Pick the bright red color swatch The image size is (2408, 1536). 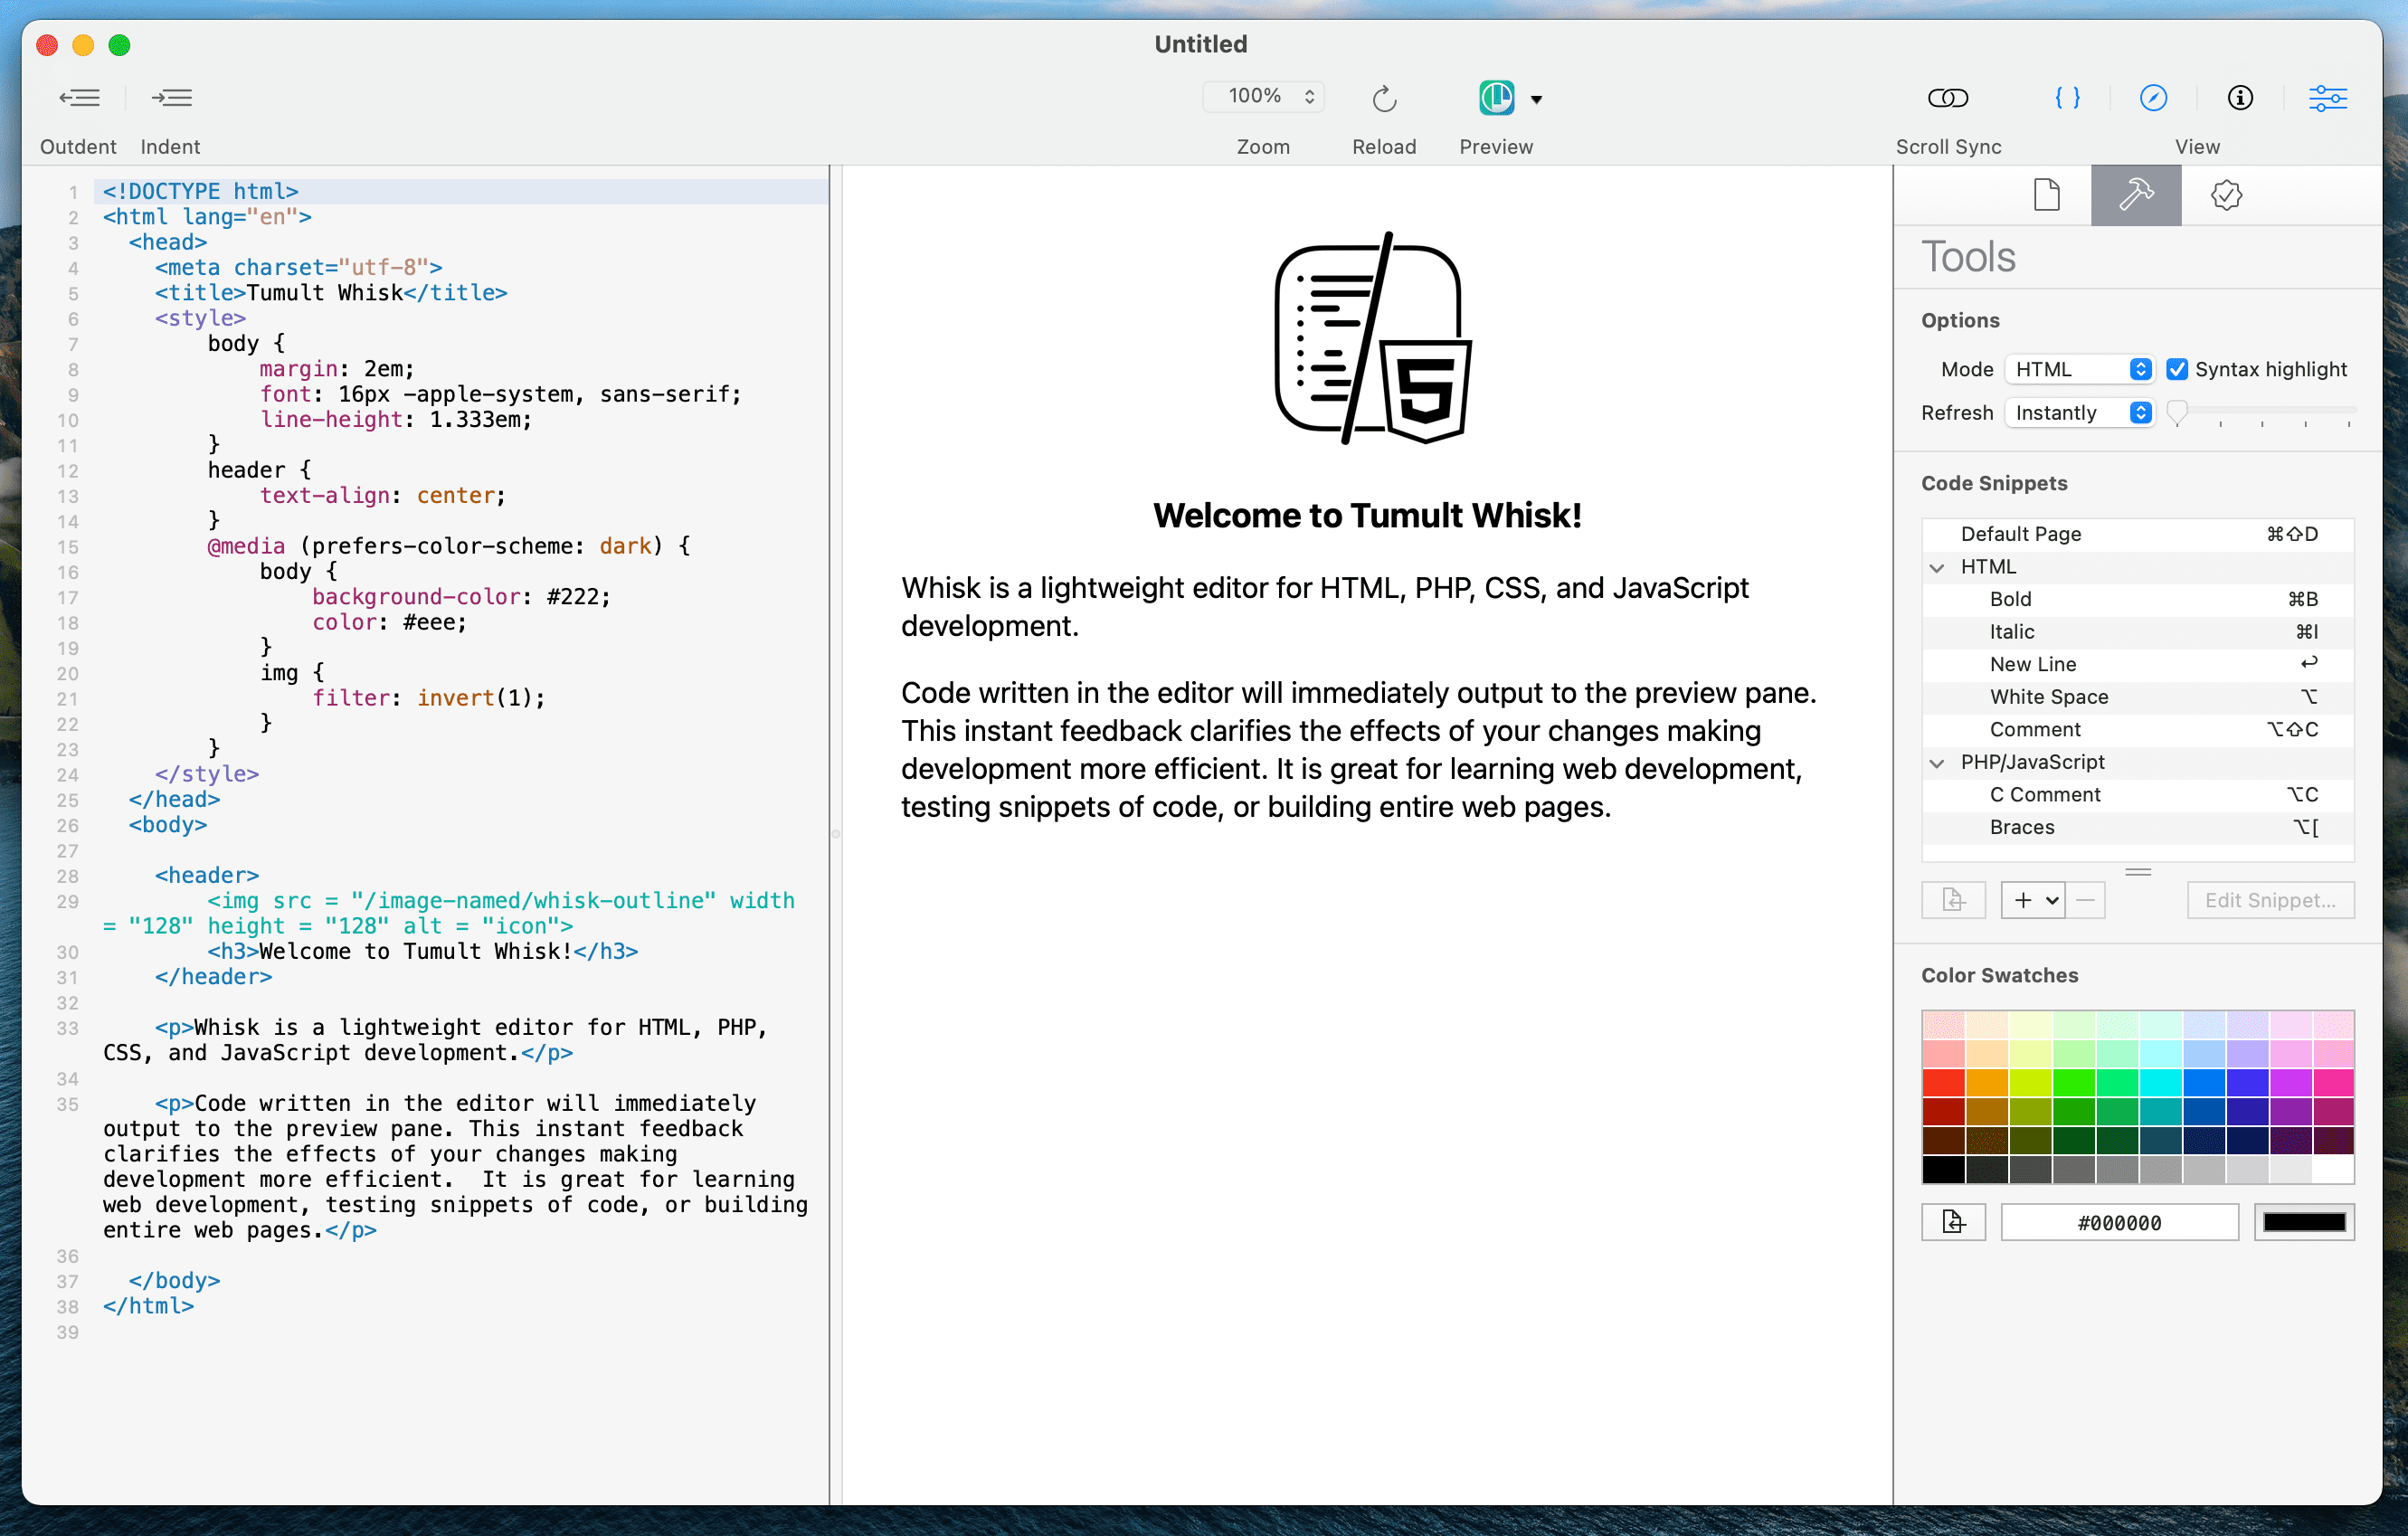point(1944,1082)
